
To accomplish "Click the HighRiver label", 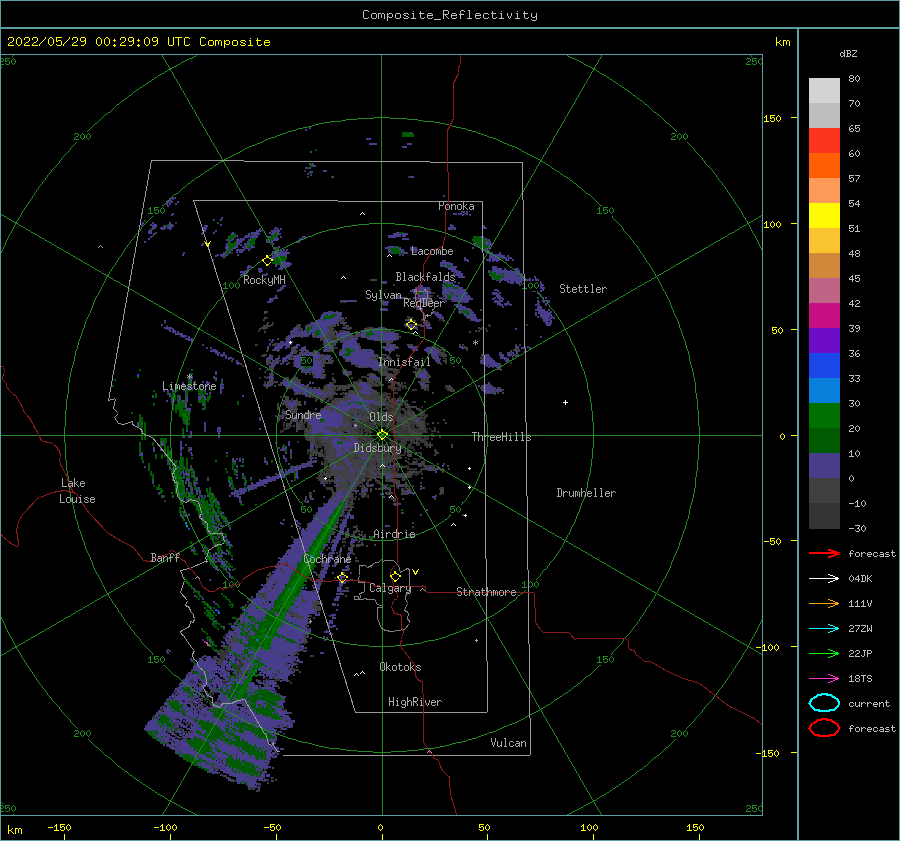I will tap(415, 702).
